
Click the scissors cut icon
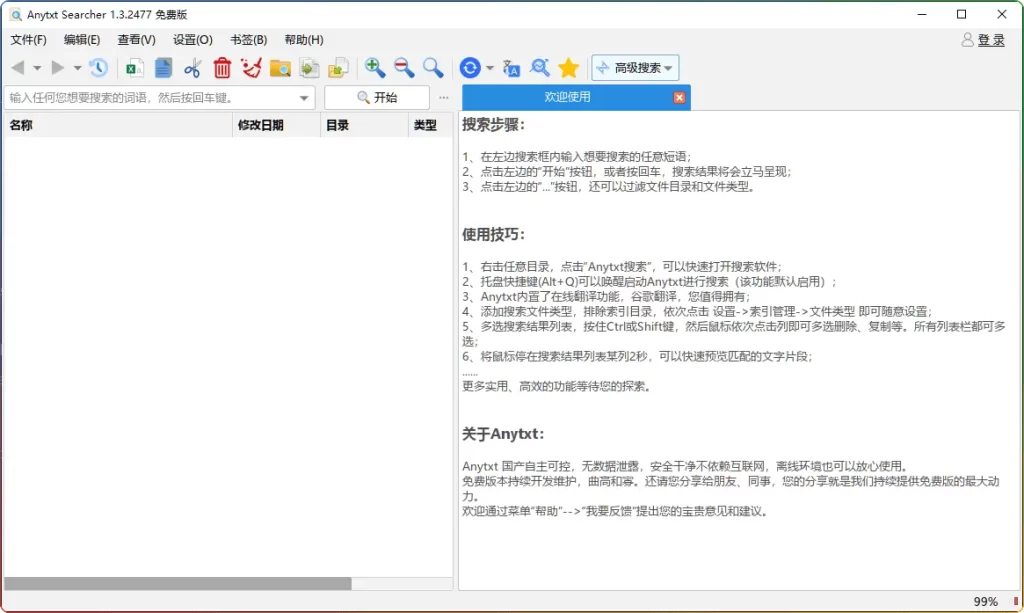[x=192, y=68]
